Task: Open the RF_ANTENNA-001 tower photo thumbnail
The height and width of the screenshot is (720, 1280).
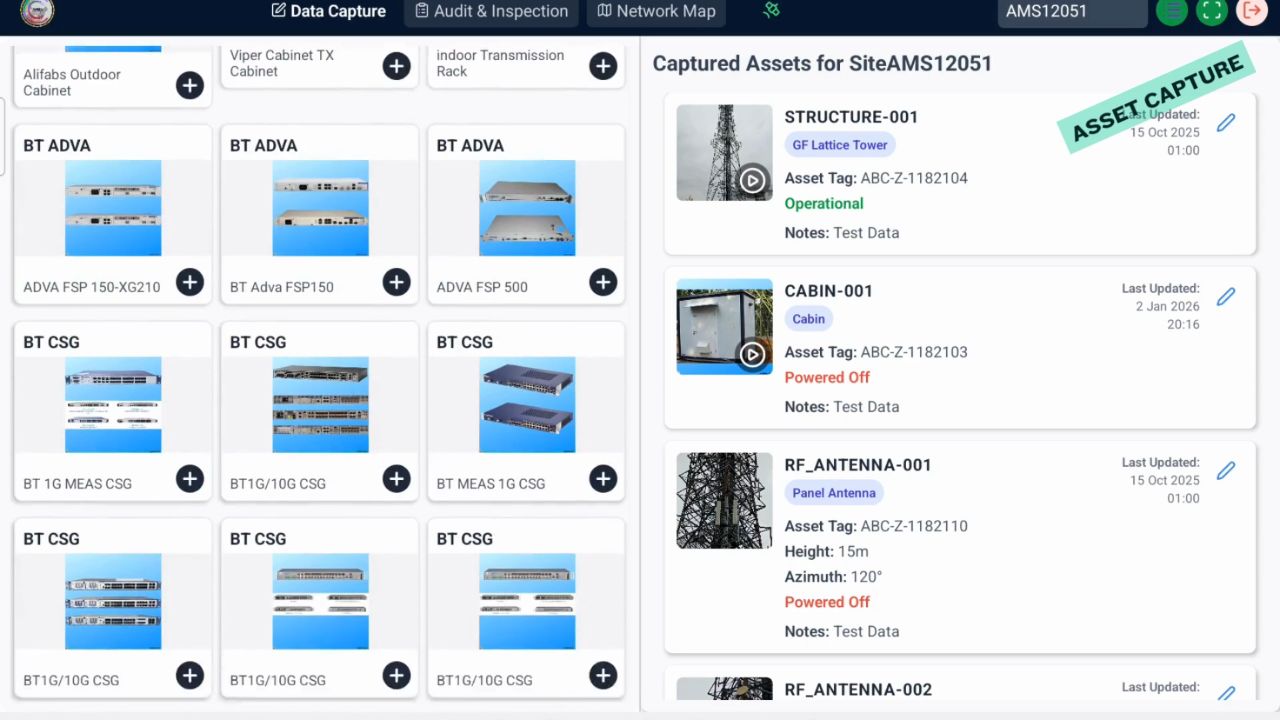Action: [725, 501]
